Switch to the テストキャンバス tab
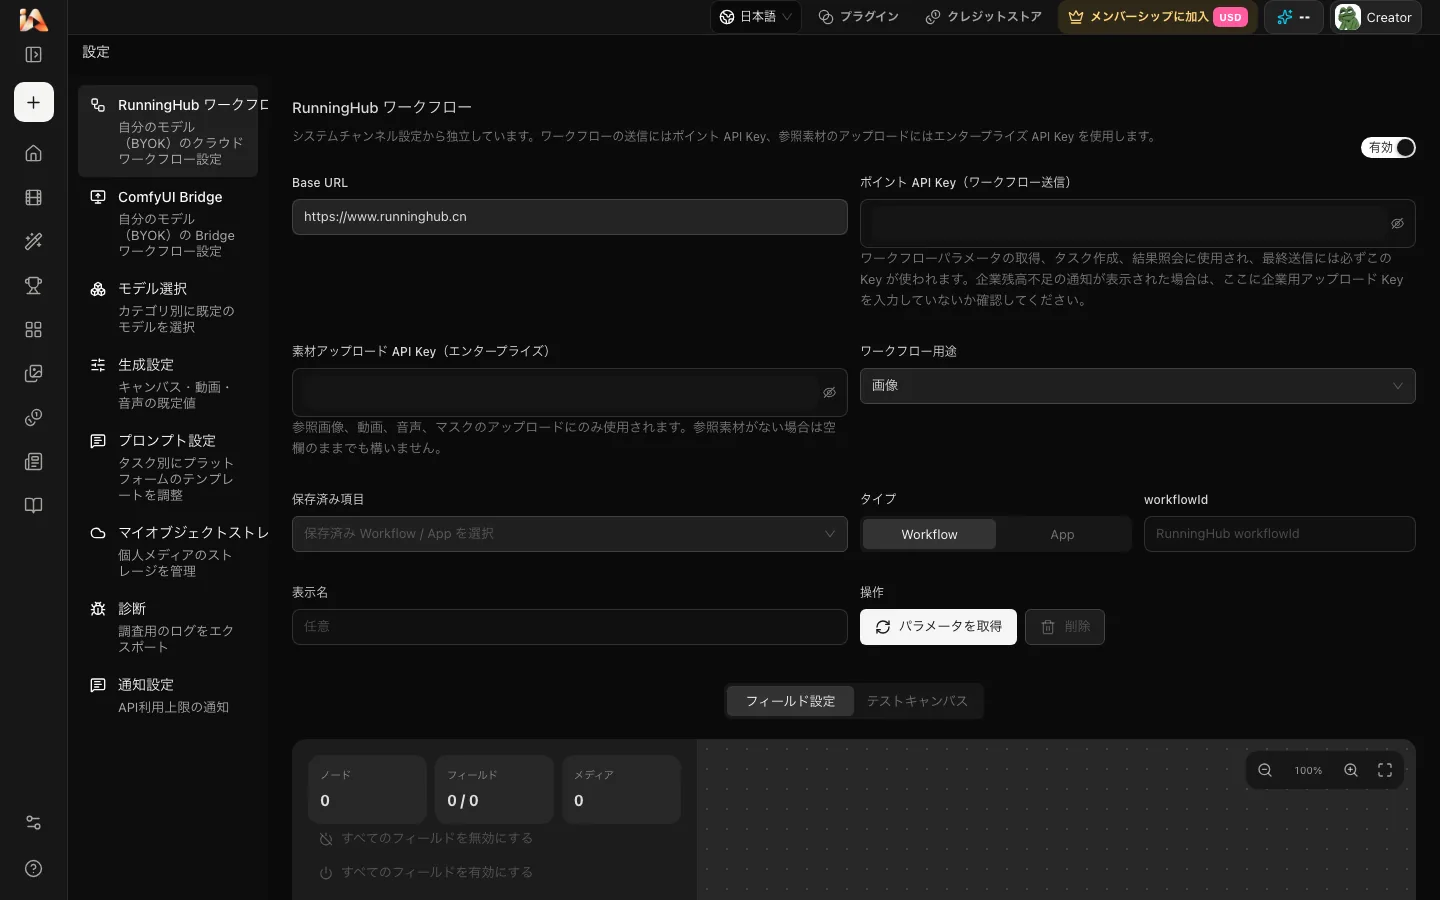Viewport: 1440px width, 900px height. point(917,701)
